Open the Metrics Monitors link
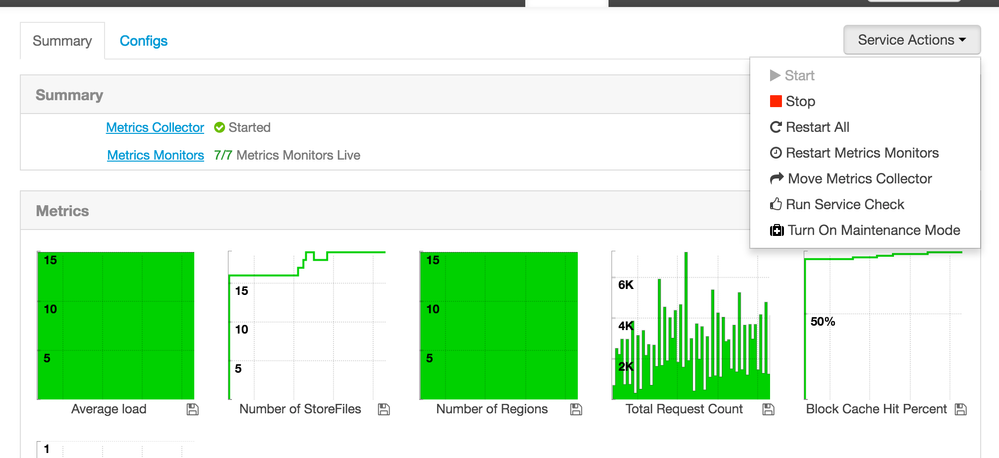This screenshot has width=999, height=458. pos(155,155)
